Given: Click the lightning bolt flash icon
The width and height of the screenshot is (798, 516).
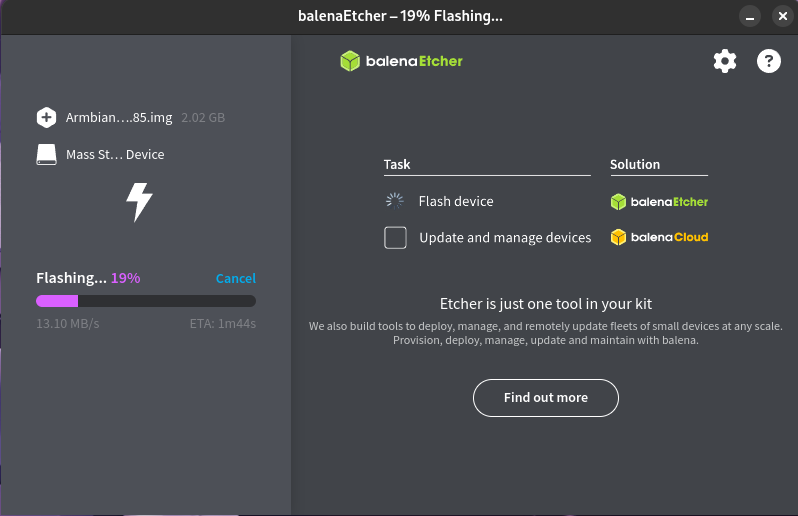Looking at the screenshot, I should tap(139, 202).
